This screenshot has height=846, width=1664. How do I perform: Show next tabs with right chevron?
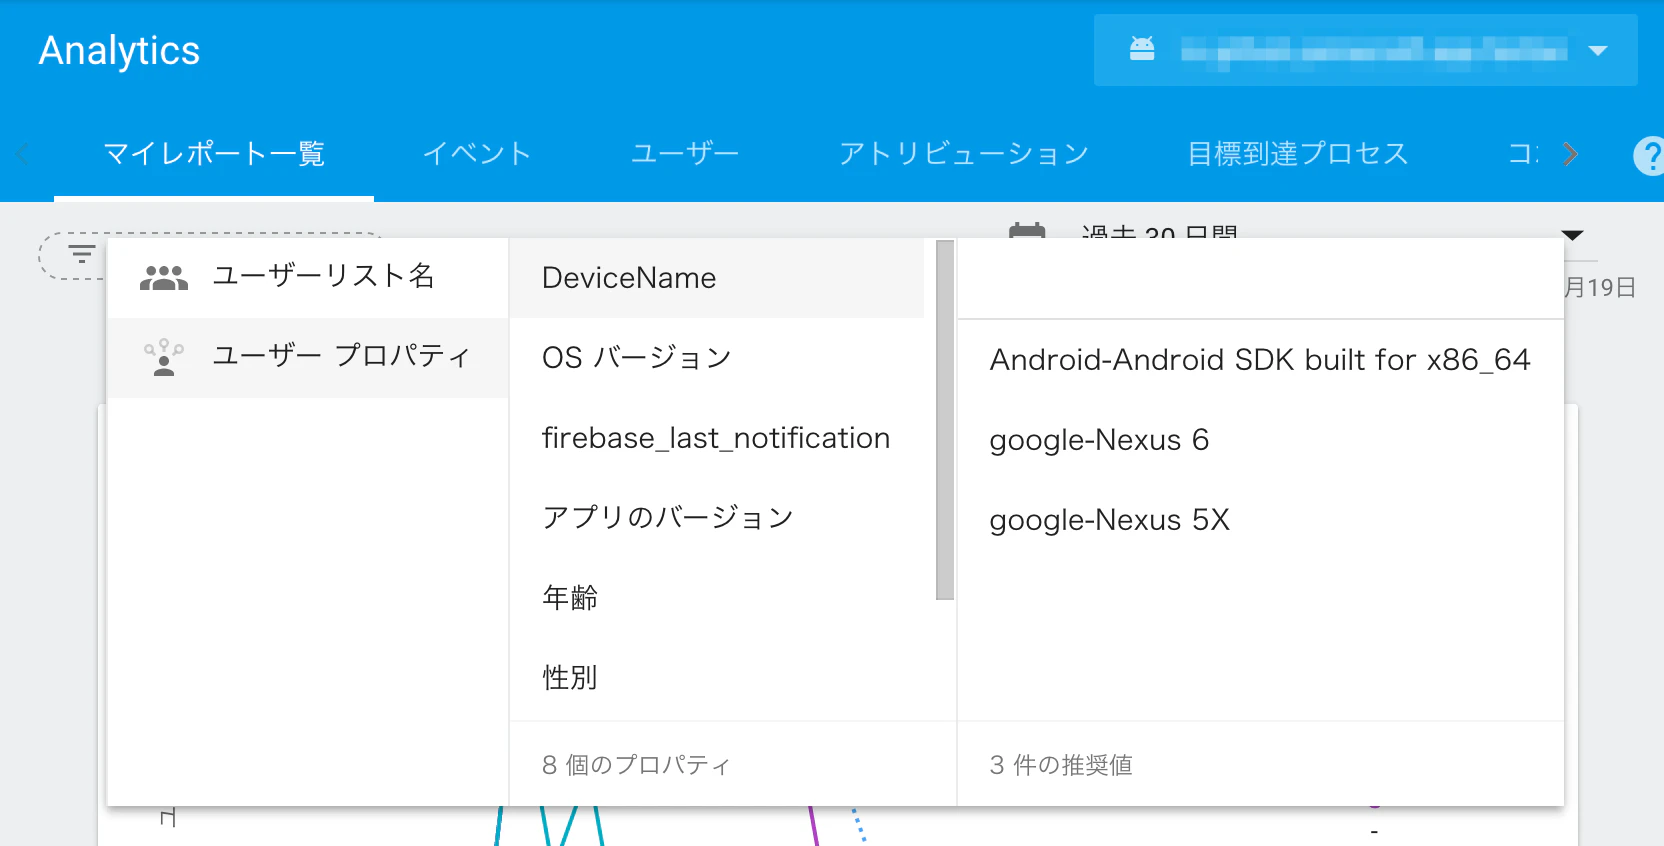tap(1570, 154)
